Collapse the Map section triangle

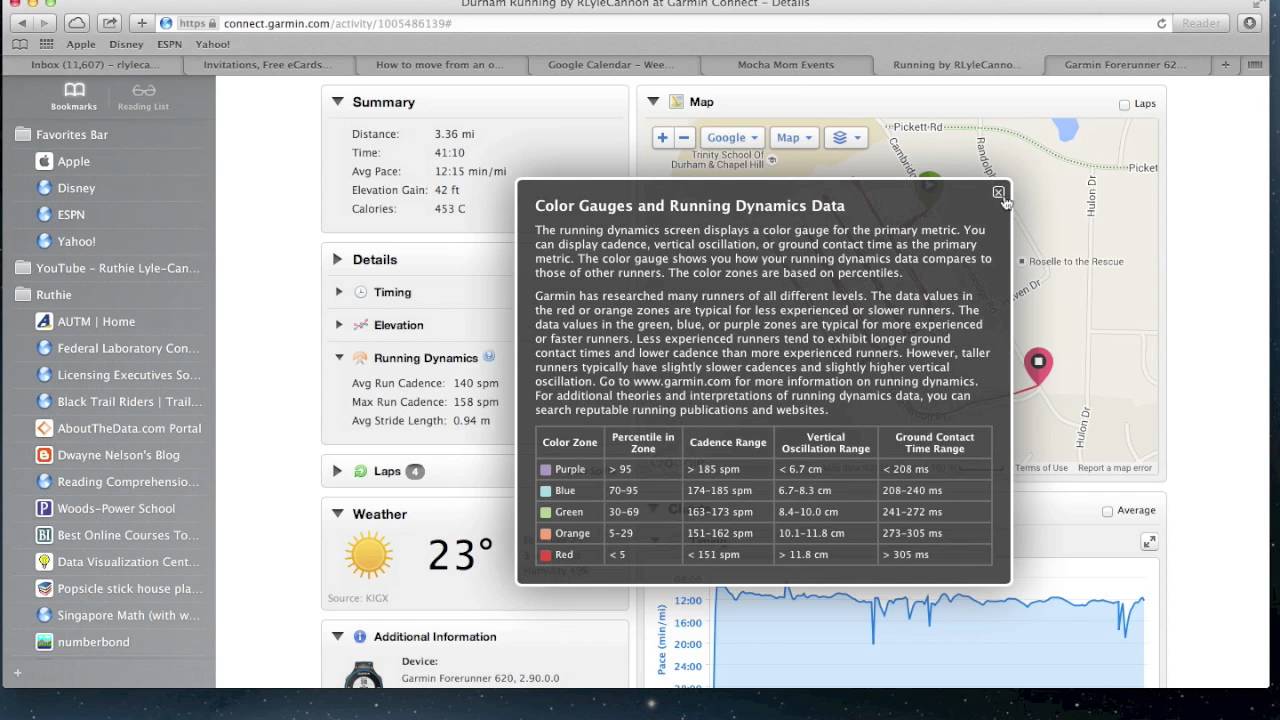point(653,102)
